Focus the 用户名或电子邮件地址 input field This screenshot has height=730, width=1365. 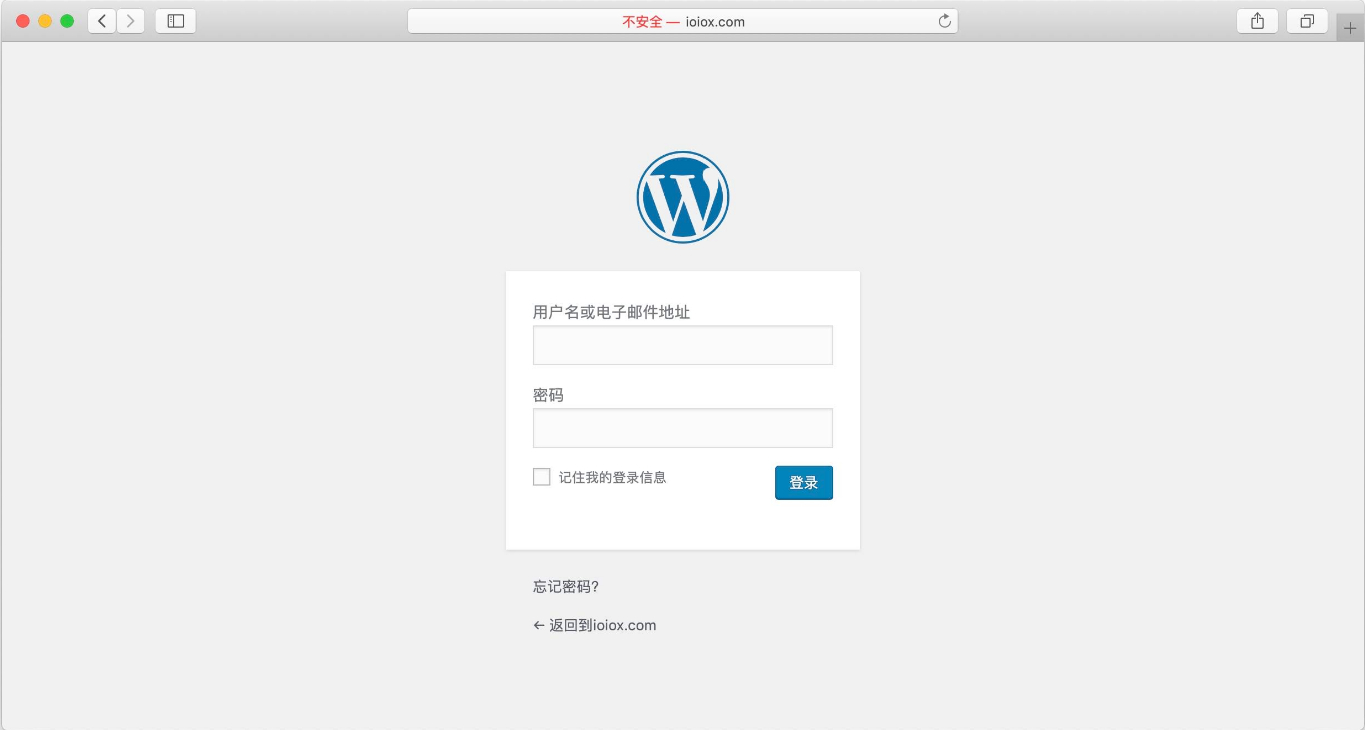pyautogui.click(x=683, y=345)
